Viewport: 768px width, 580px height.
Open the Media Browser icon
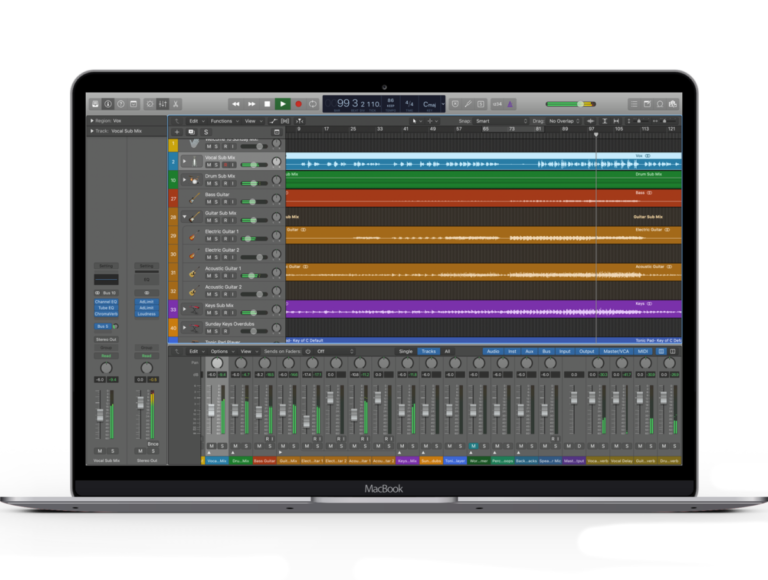click(x=672, y=104)
